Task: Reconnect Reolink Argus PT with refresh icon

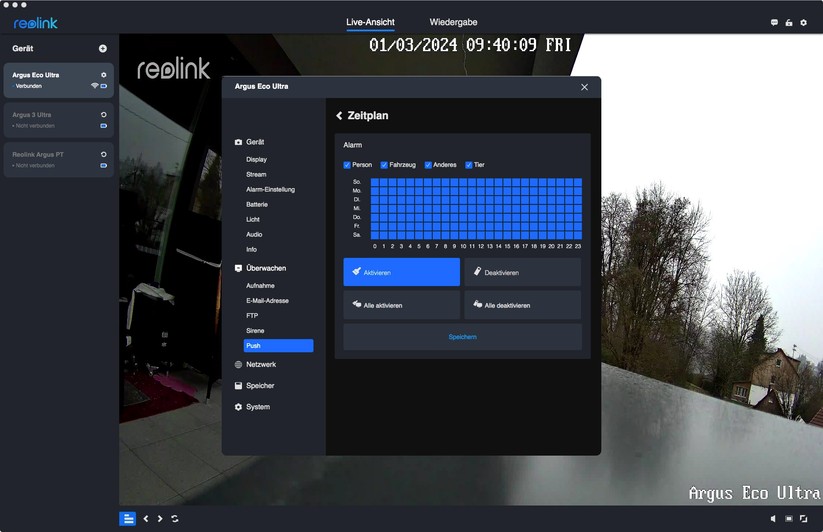Action: tap(103, 154)
